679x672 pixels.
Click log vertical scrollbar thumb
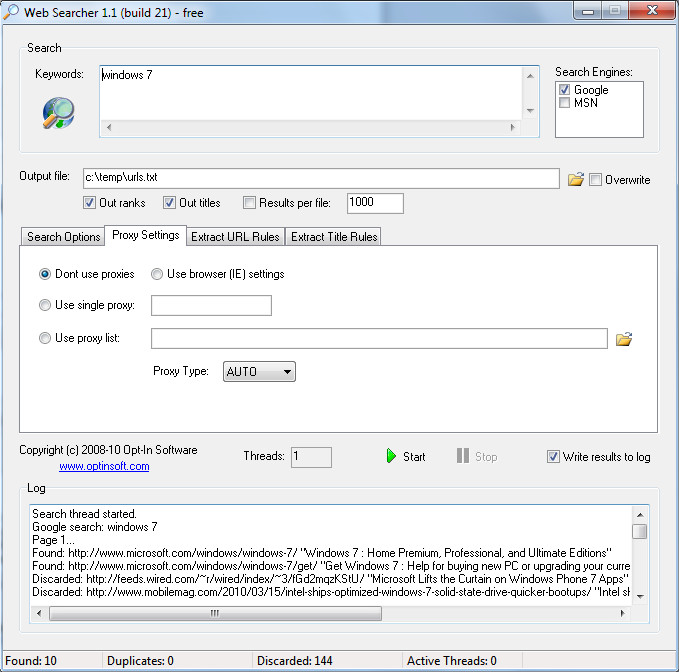(640, 531)
